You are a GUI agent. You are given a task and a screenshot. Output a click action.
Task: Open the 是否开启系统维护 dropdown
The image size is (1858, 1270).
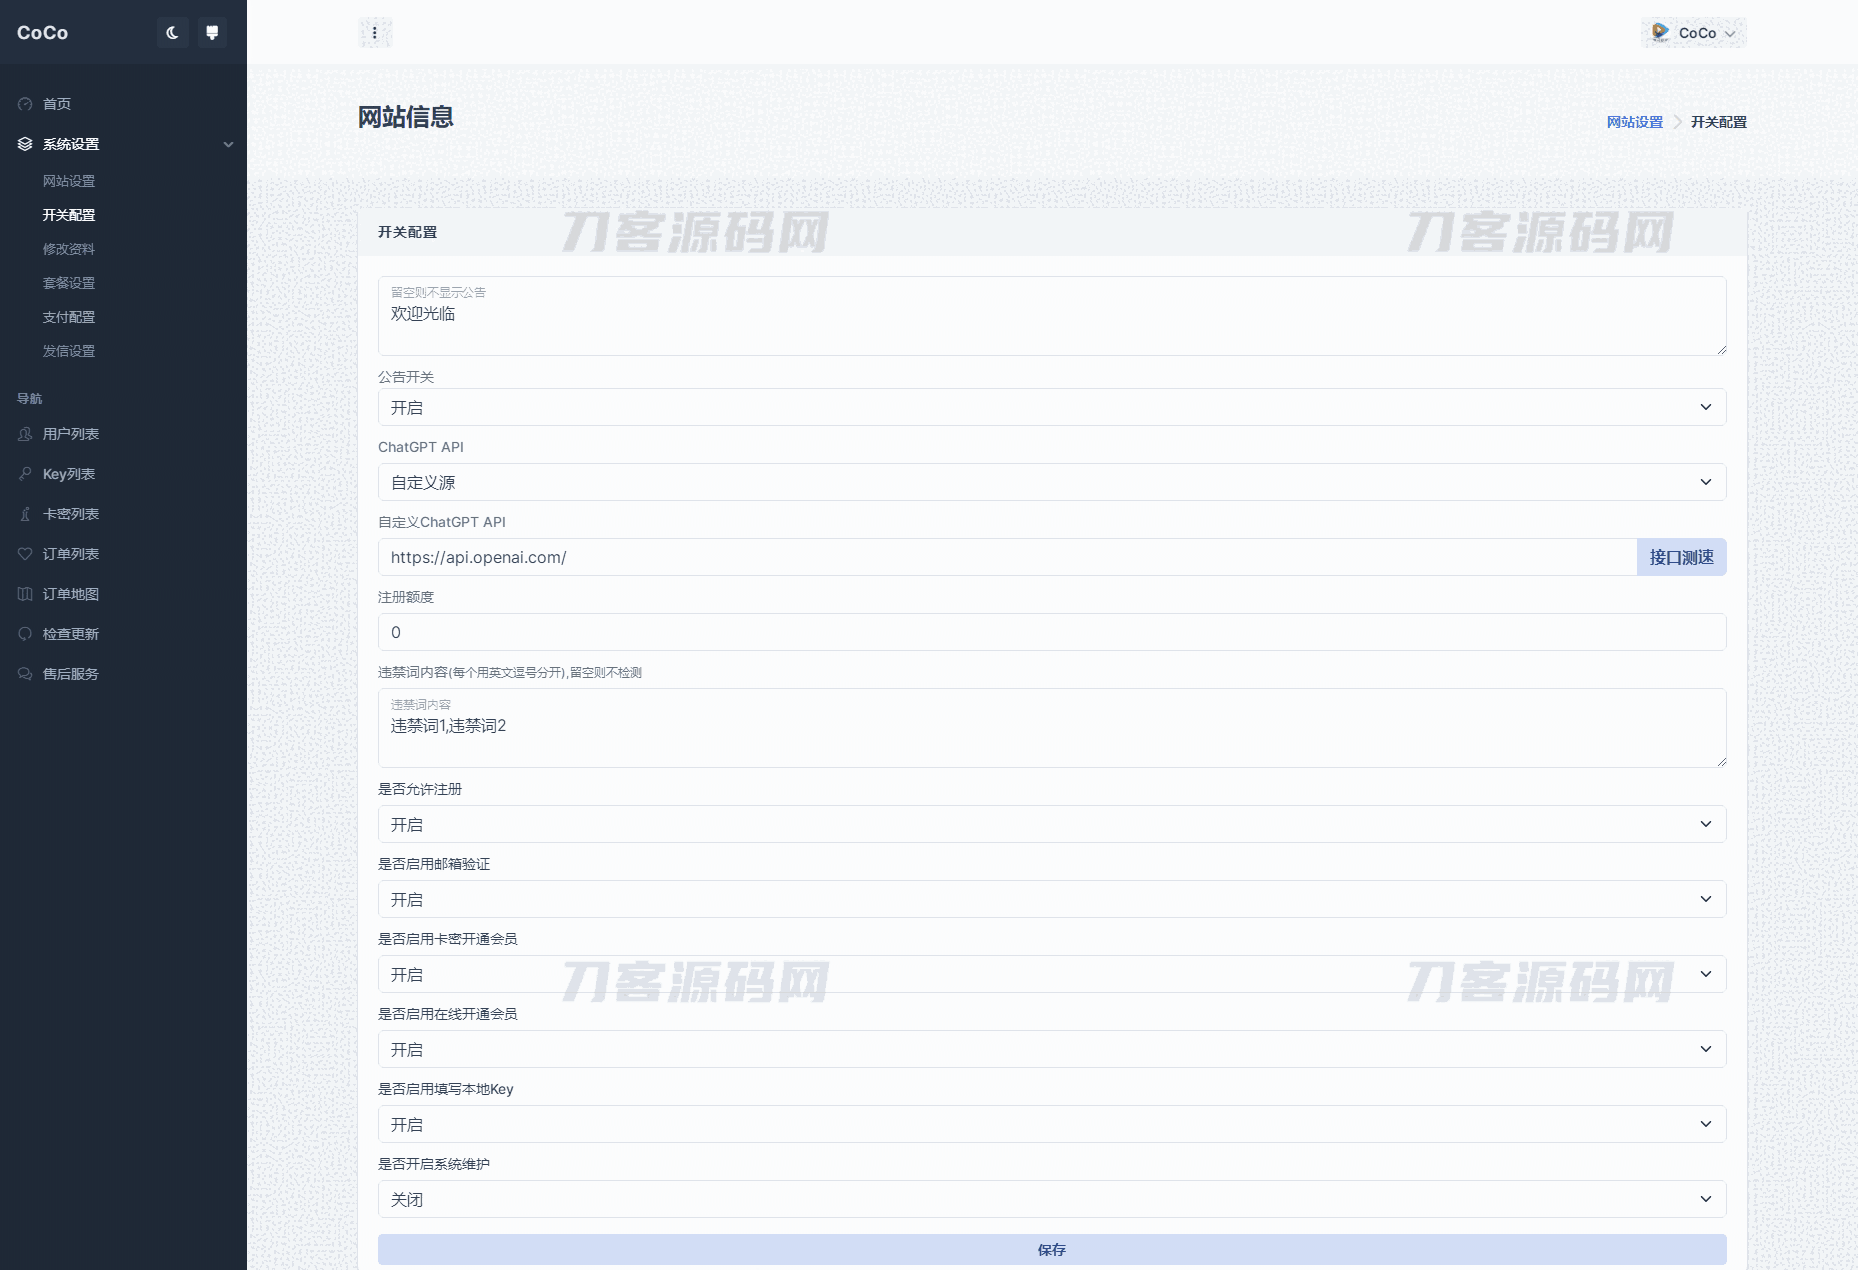1052,1199
